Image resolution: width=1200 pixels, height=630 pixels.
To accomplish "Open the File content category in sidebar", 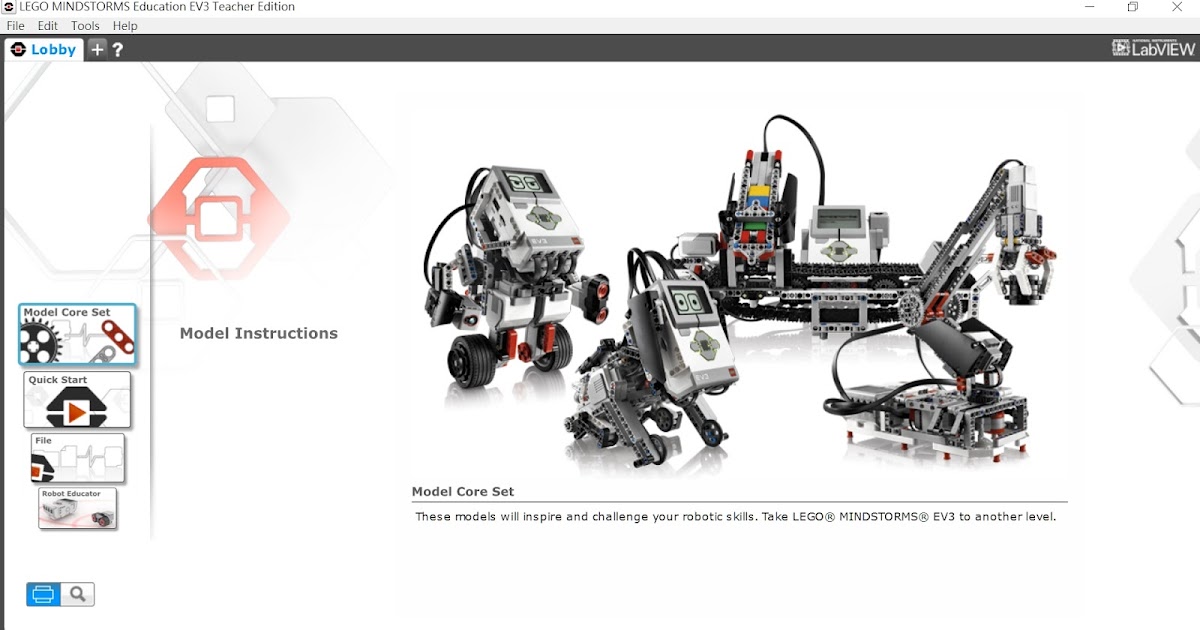I will [77, 457].
